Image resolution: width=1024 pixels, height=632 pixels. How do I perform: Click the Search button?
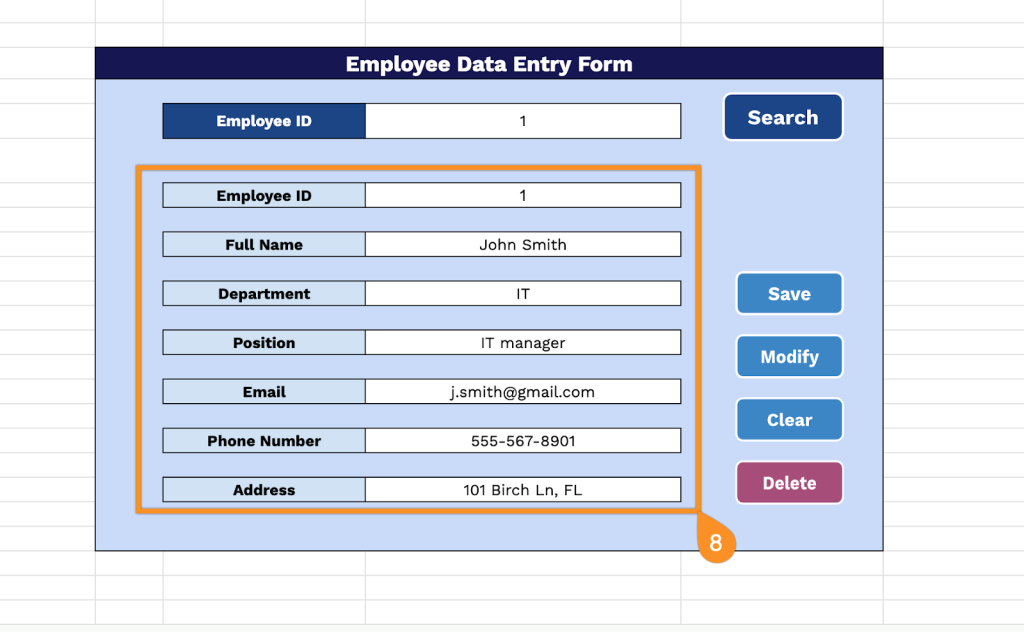(x=782, y=118)
